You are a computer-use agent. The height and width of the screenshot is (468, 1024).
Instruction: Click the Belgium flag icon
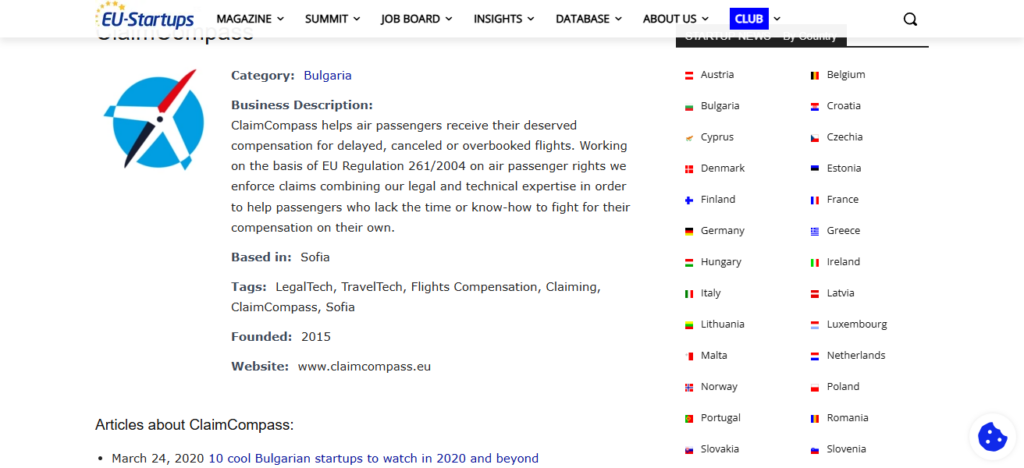coord(814,75)
